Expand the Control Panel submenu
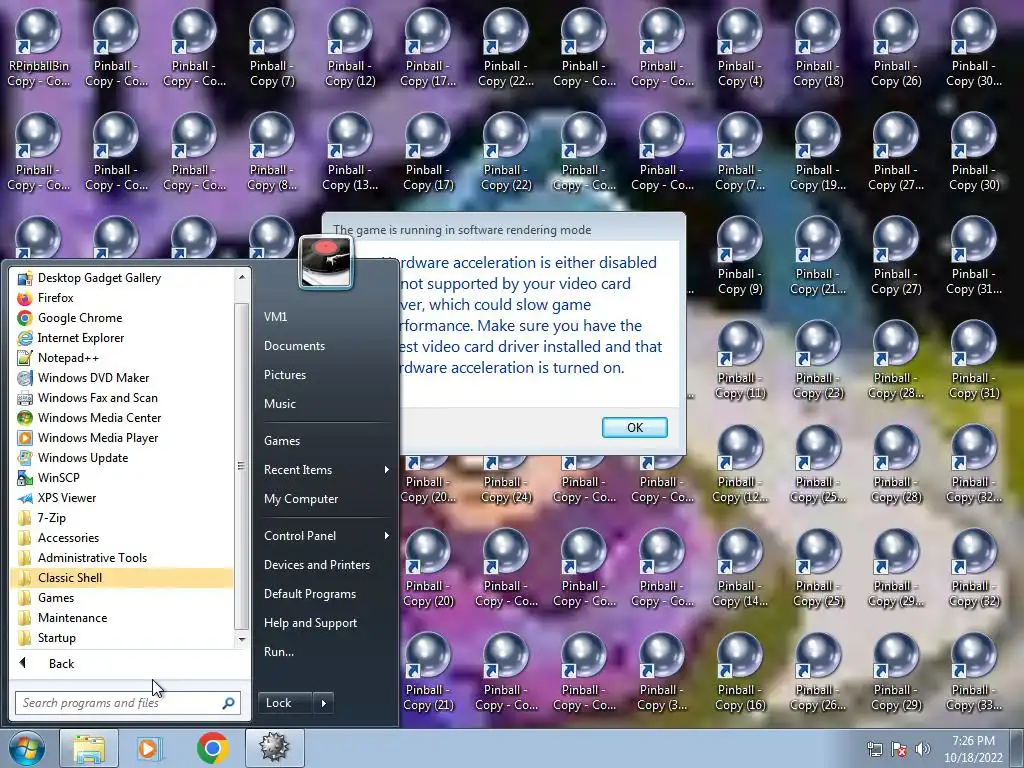The image size is (1024, 768). coord(326,536)
